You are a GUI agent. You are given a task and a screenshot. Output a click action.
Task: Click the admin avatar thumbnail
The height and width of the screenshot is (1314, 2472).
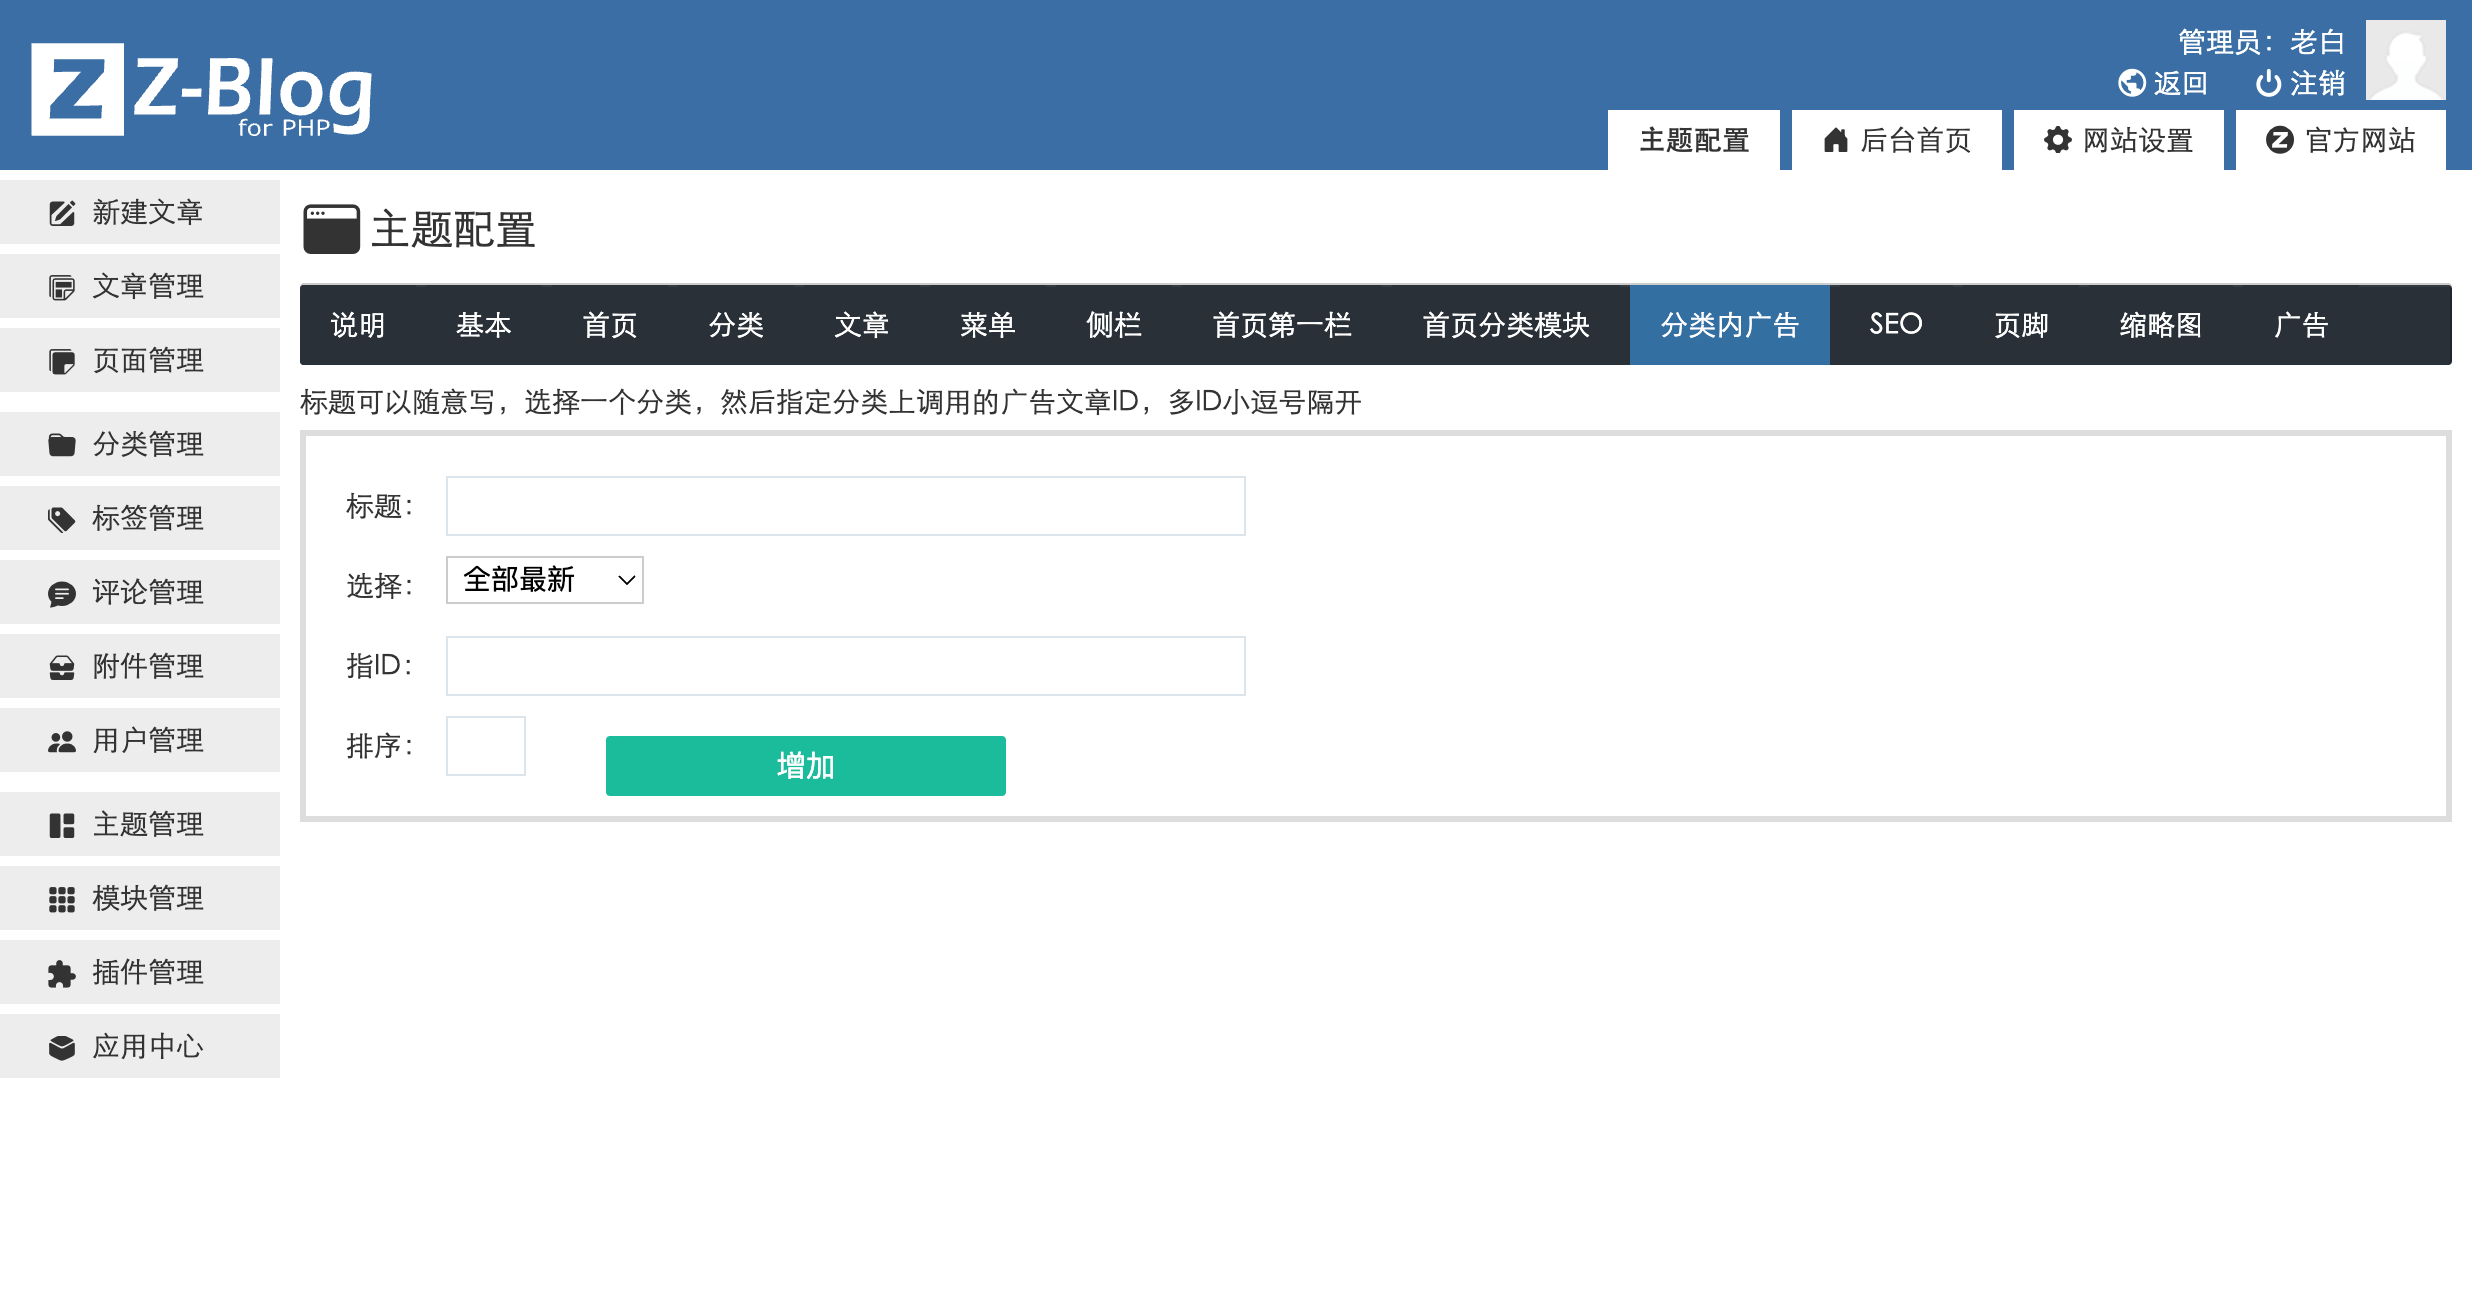[x=2405, y=60]
